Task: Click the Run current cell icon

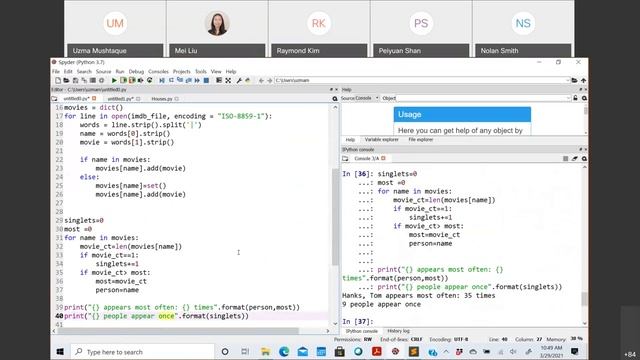Action: (123, 80)
